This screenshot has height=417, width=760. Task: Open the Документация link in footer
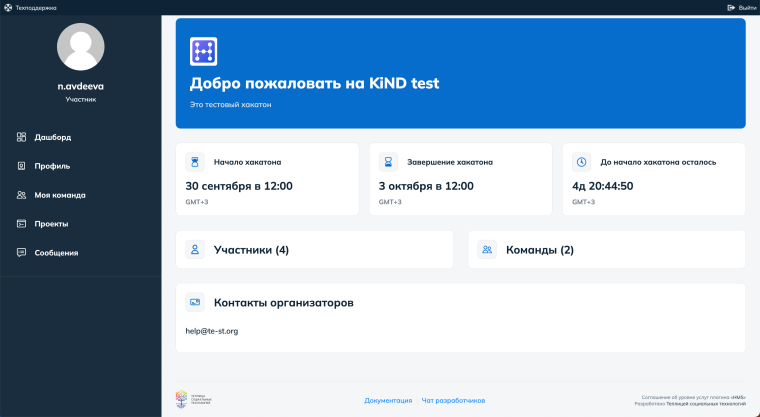tap(388, 400)
